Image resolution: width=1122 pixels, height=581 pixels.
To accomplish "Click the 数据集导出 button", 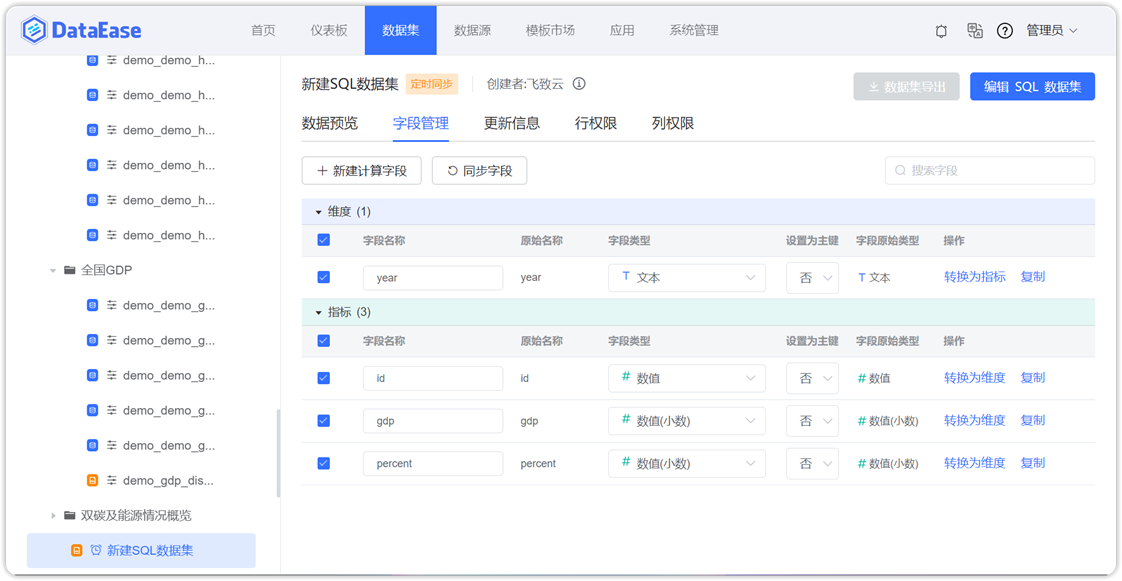I will [907, 87].
